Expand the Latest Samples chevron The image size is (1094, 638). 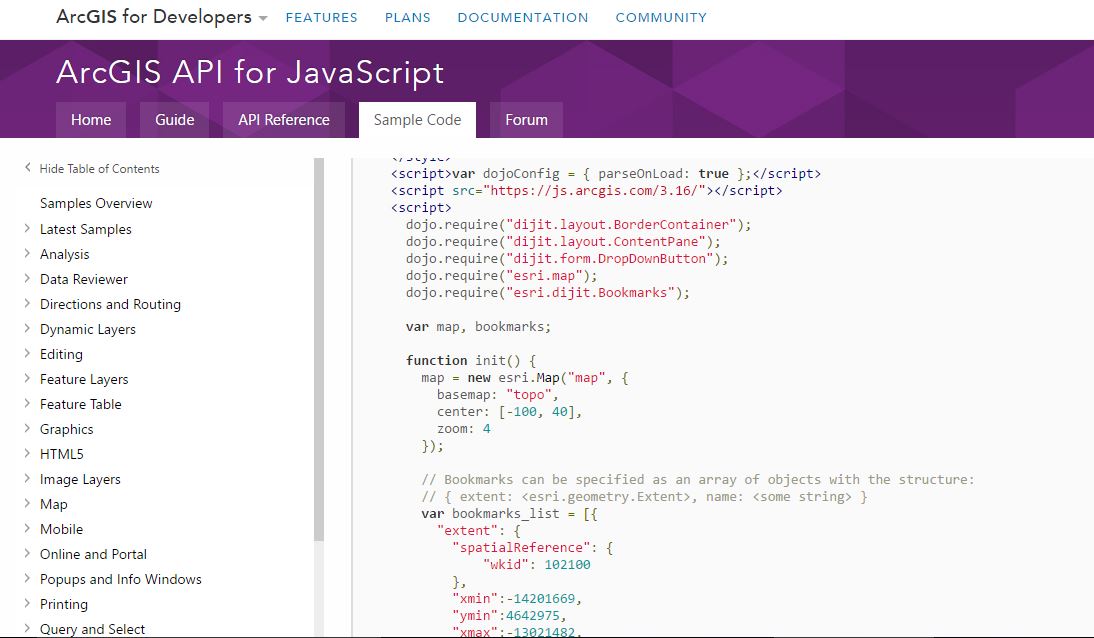pyautogui.click(x=27, y=228)
